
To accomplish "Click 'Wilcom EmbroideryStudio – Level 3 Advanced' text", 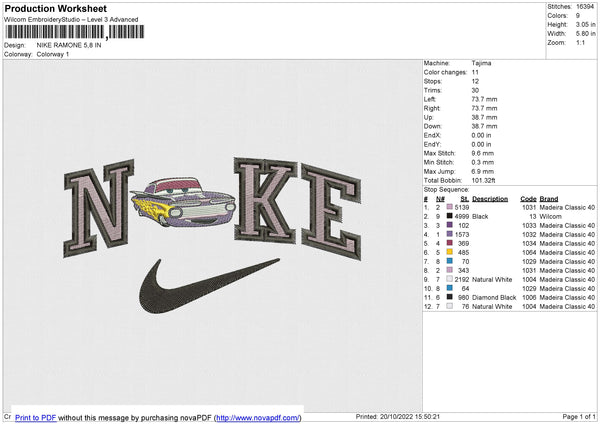I will tap(71, 20).
